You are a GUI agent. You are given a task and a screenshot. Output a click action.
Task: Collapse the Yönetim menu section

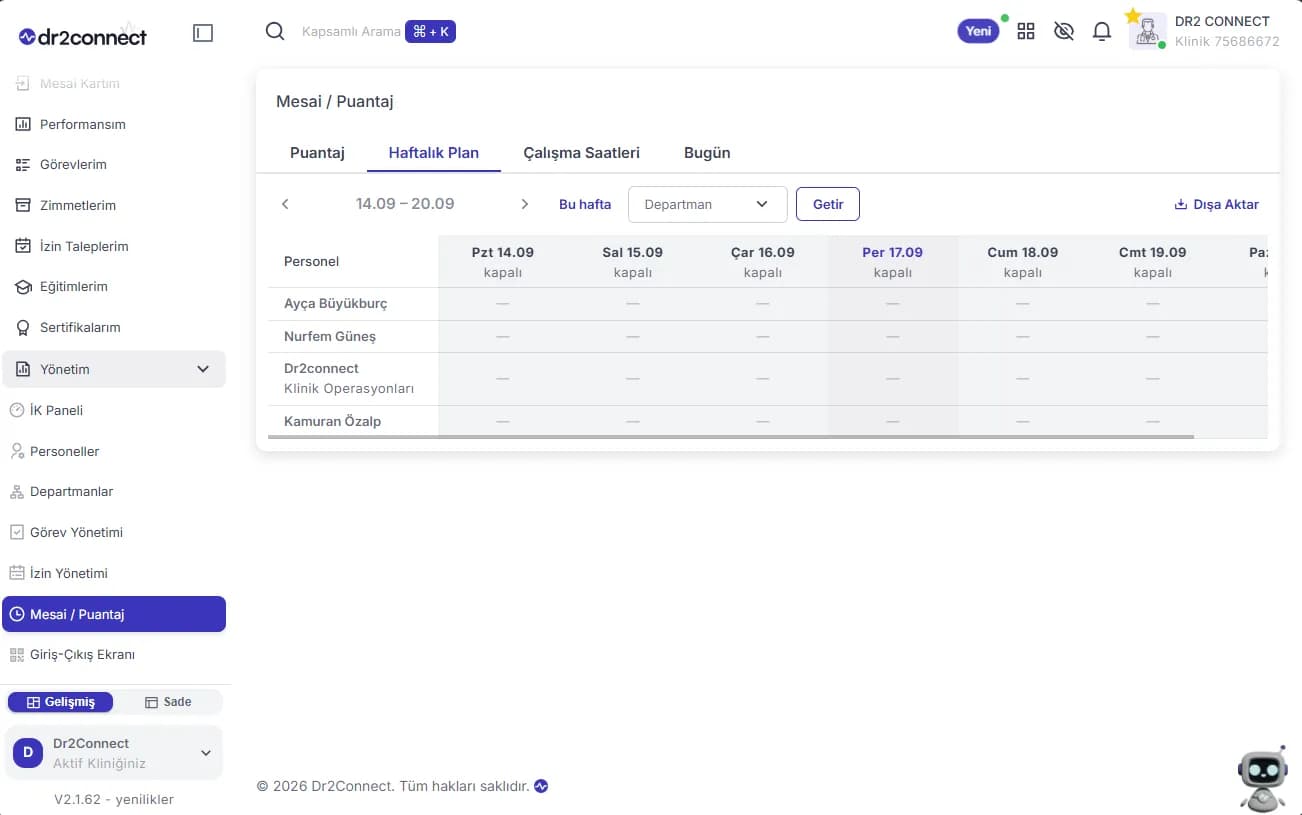pos(114,369)
